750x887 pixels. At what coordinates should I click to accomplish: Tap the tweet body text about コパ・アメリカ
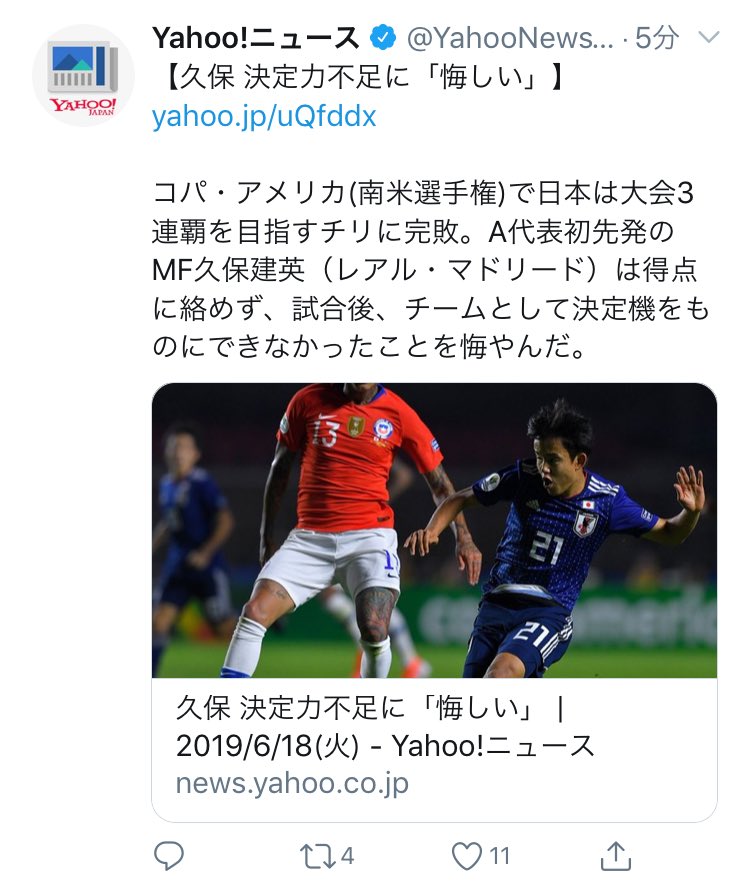click(430, 270)
